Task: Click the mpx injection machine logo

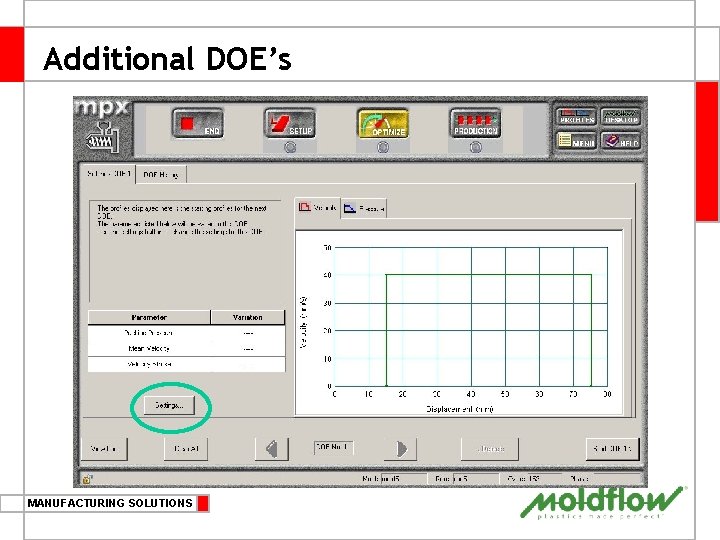Action: pos(103,127)
